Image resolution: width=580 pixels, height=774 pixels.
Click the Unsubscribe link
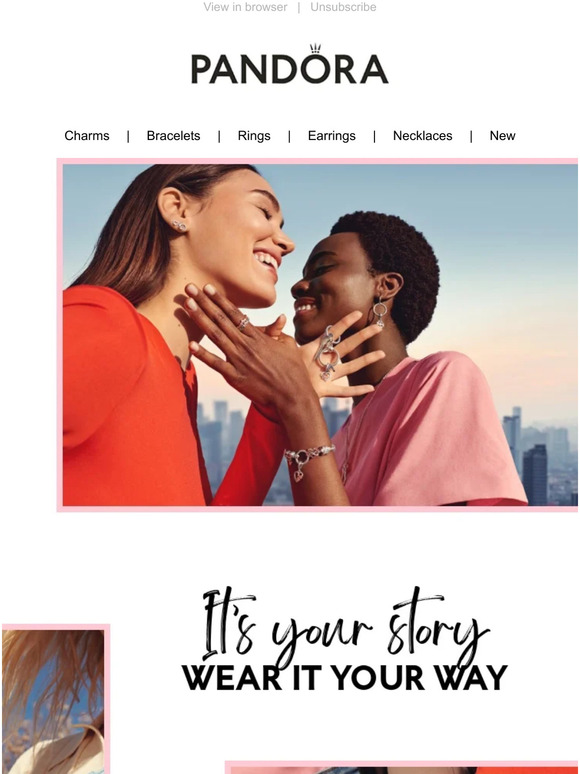coord(343,7)
